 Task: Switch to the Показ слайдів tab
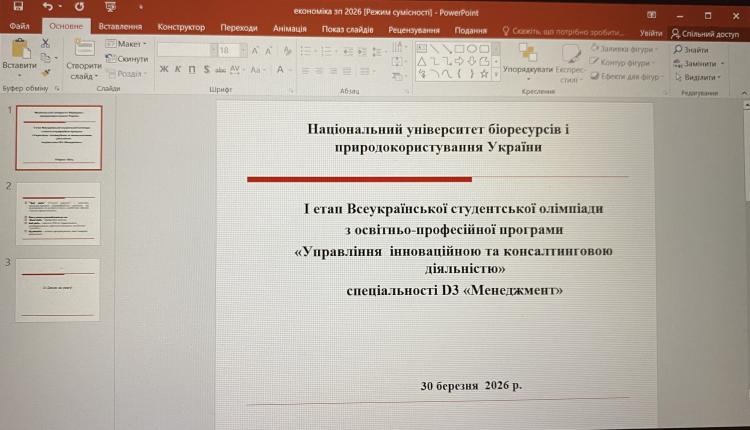pyautogui.click(x=347, y=30)
